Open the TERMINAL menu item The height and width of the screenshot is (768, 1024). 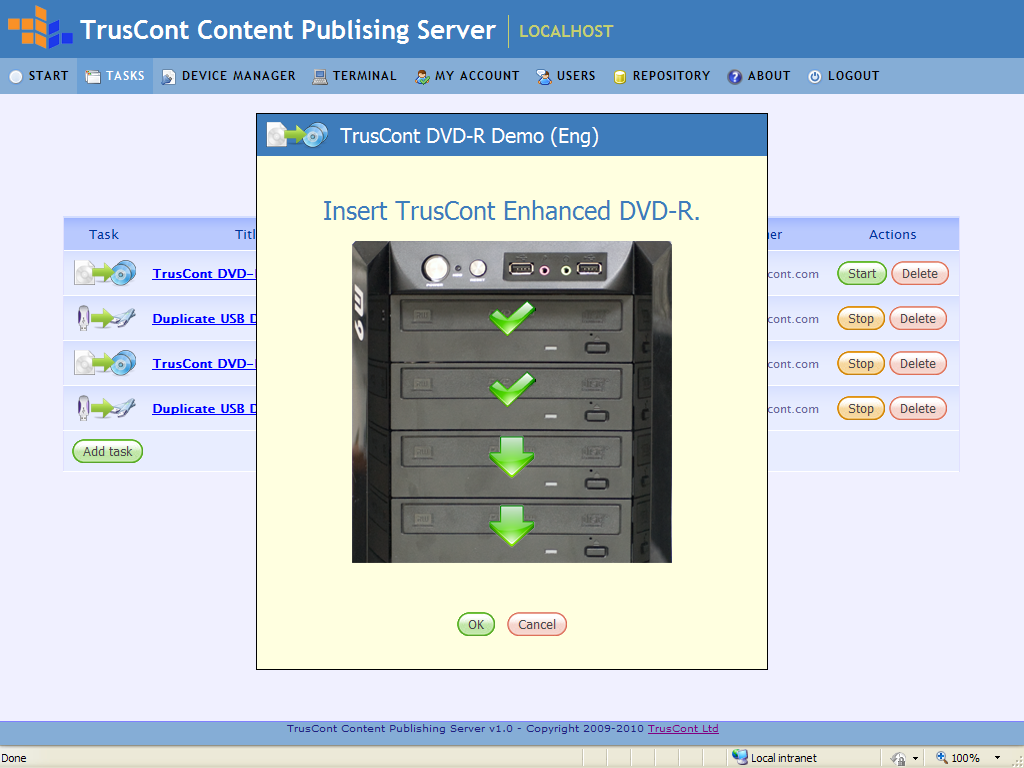(355, 76)
